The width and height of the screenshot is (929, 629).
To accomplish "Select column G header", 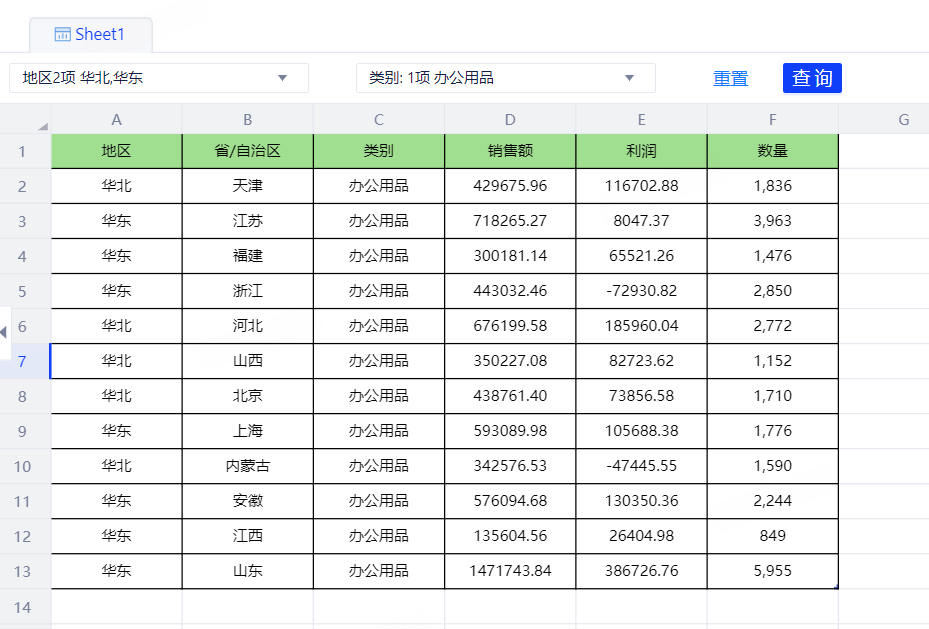I will click(x=903, y=120).
